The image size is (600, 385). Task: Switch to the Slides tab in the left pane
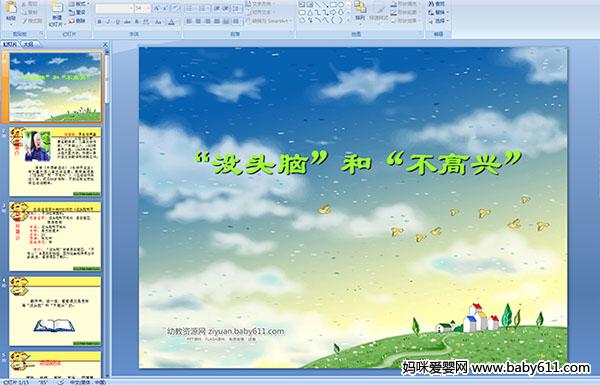click(10, 44)
